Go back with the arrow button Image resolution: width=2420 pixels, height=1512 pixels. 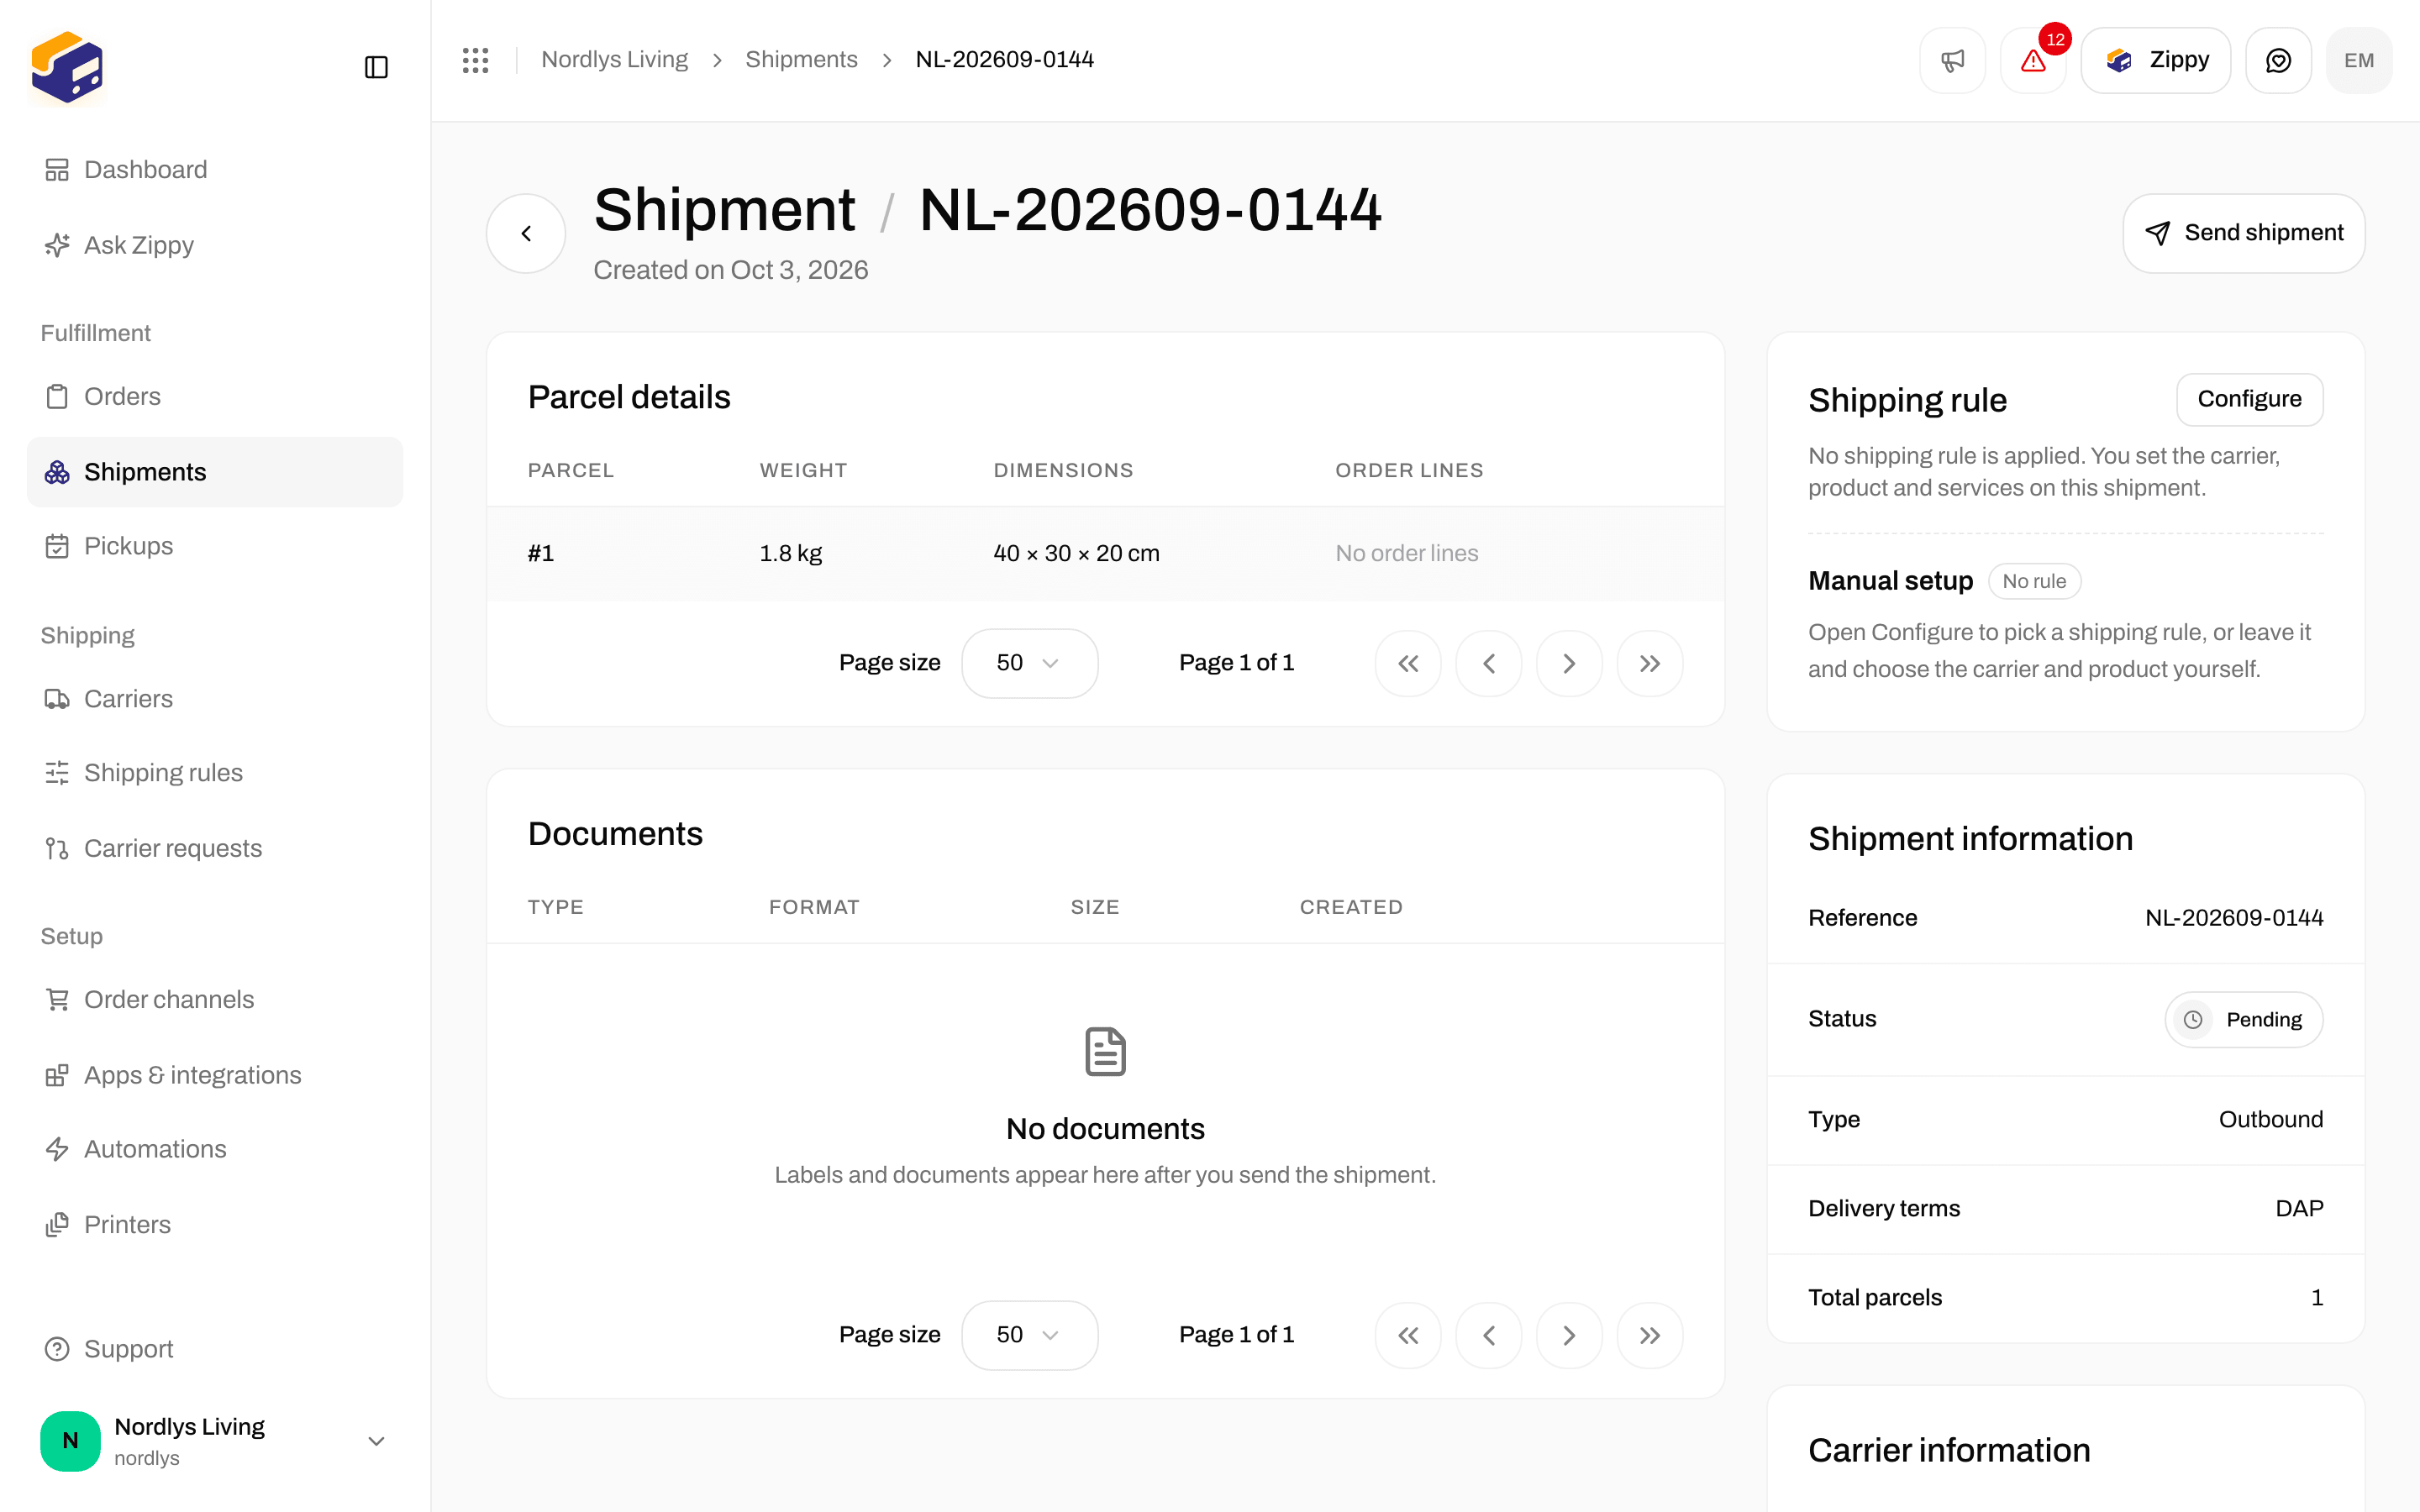tap(526, 233)
